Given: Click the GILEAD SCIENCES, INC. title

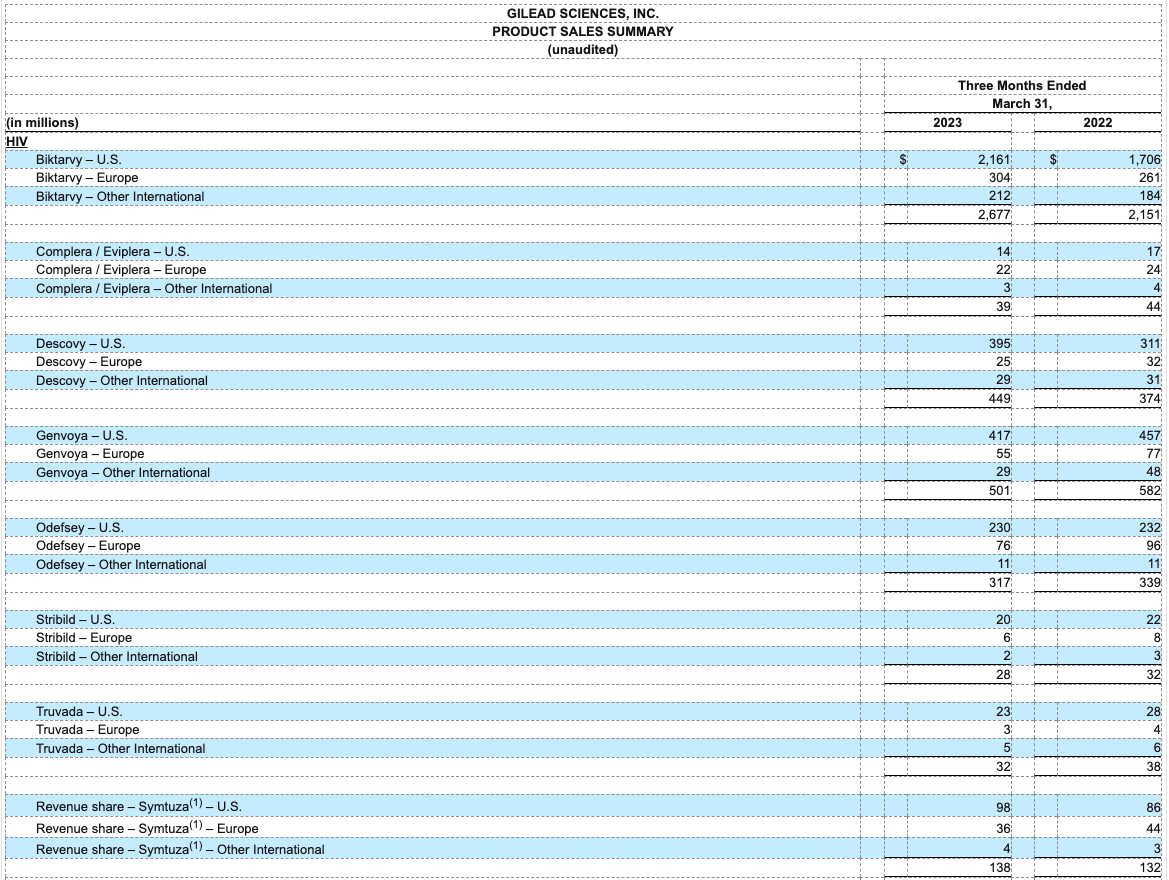Looking at the screenshot, I should (582, 13).
